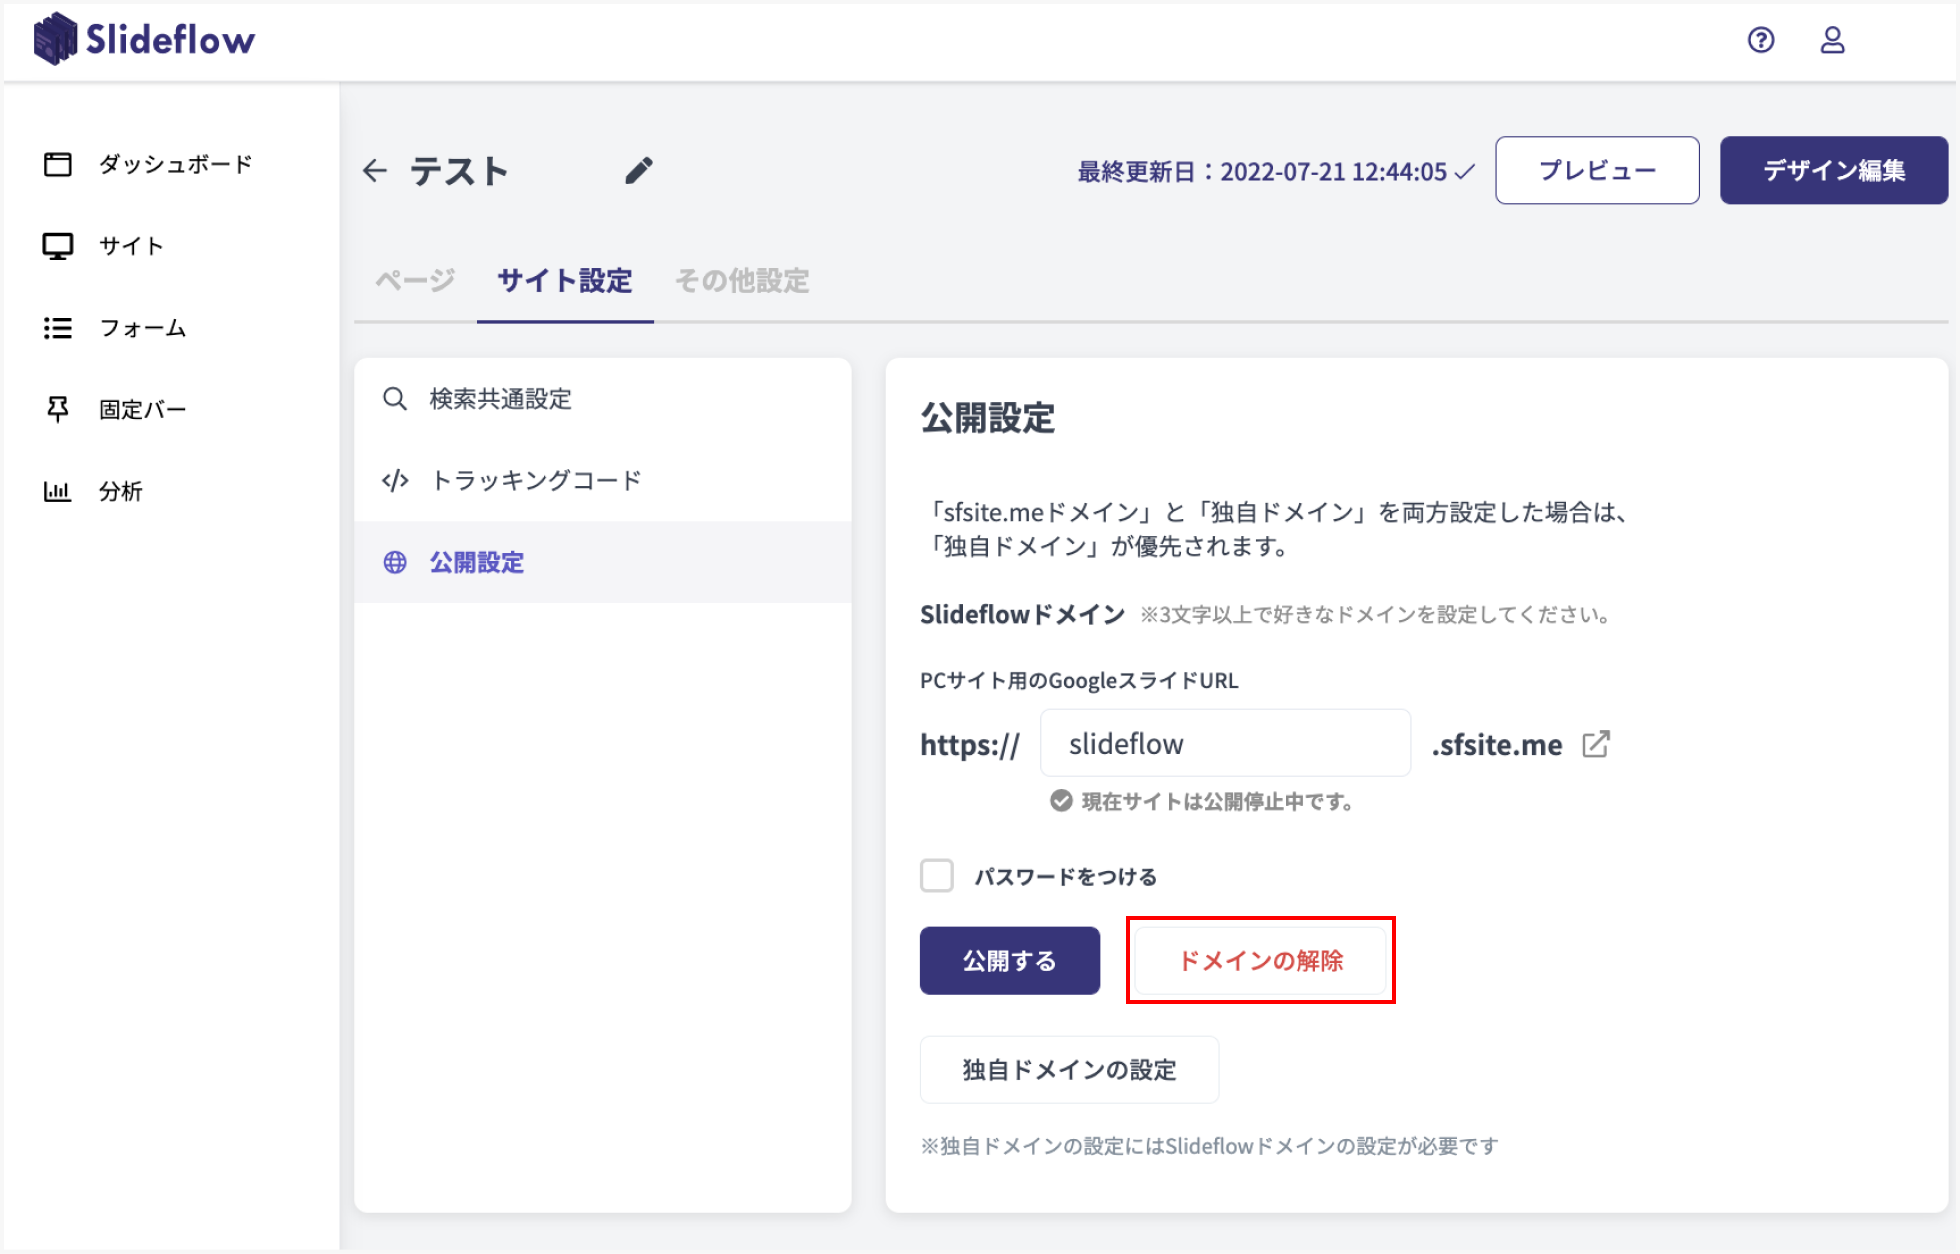The image size is (1960, 1254).
Task: Click the 最終更新日 timestamp text
Action: pos(1262,172)
